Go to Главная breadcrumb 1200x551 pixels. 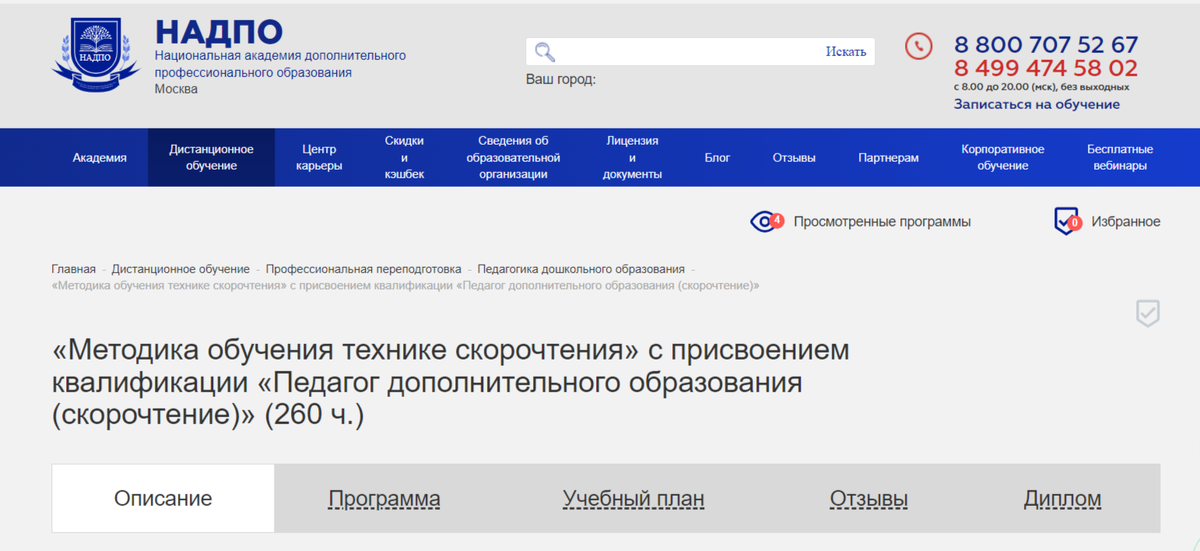tap(74, 269)
